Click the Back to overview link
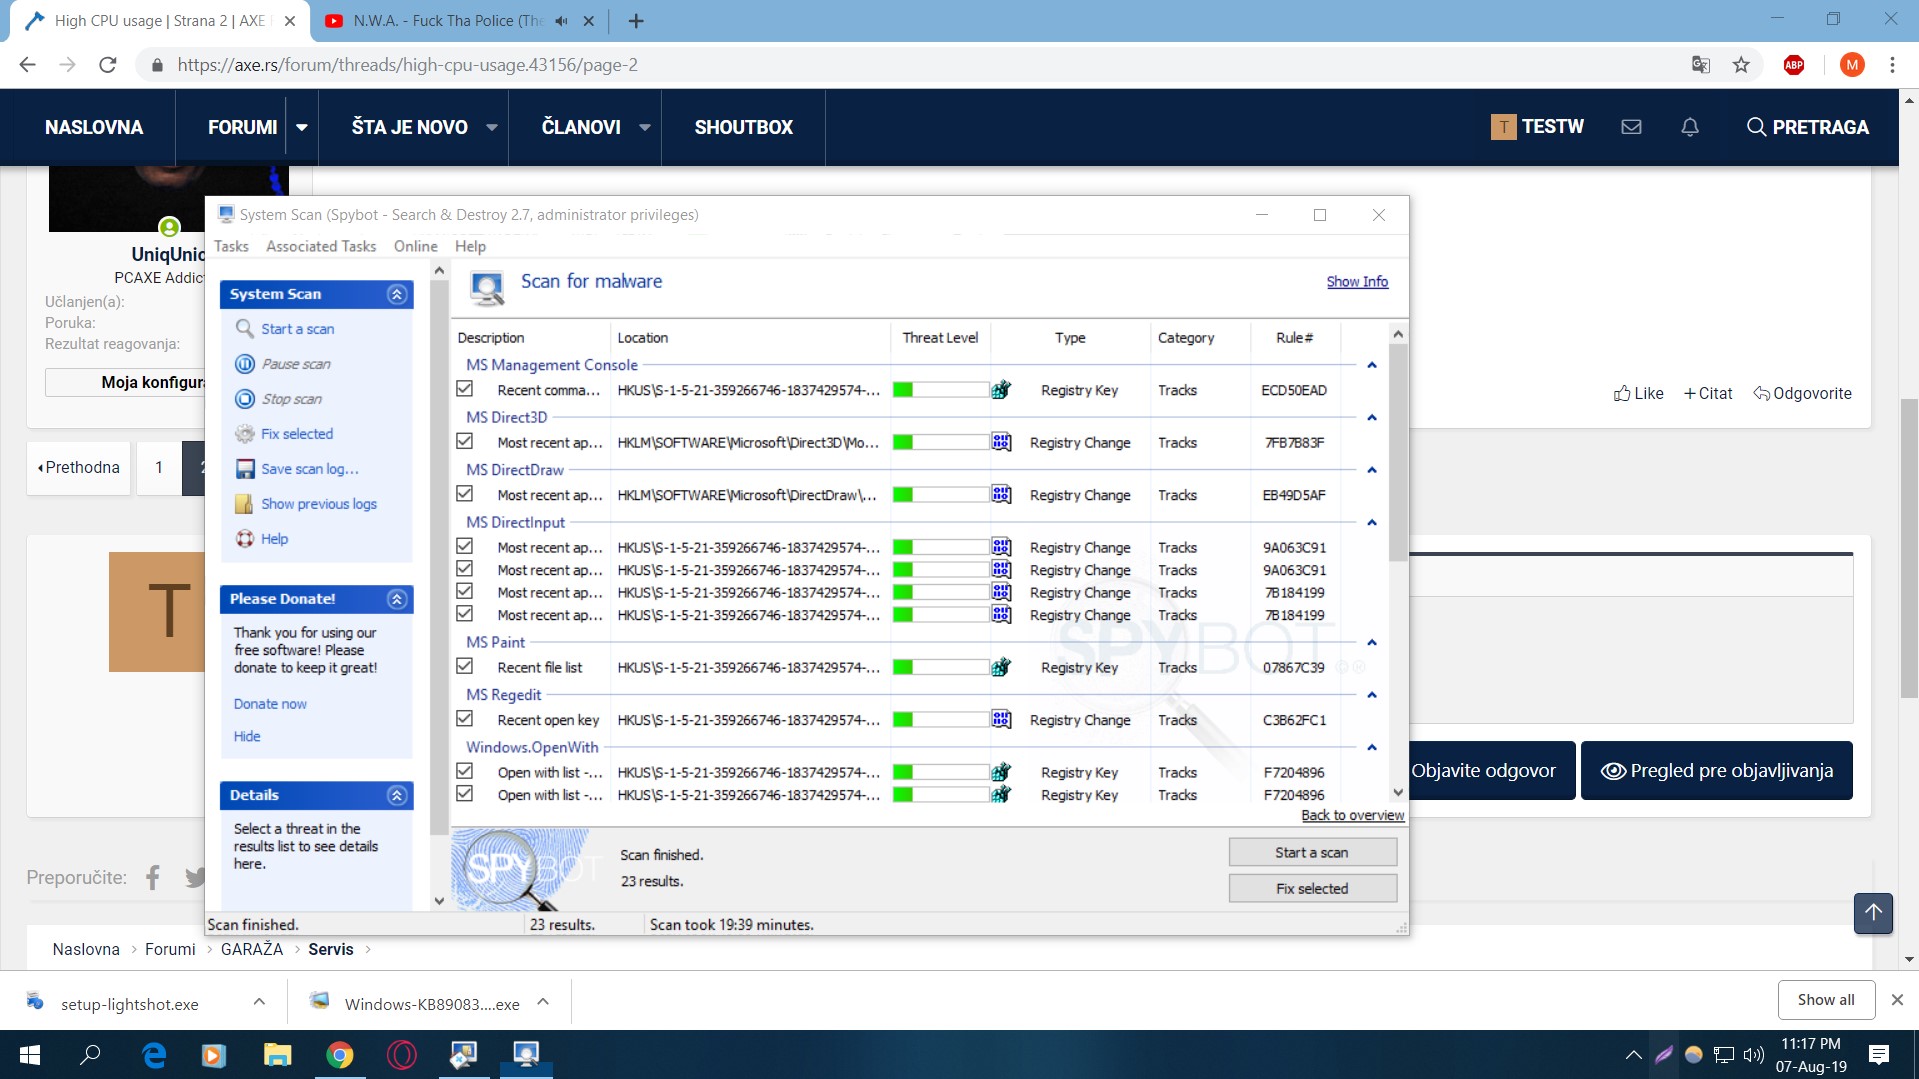The image size is (1919, 1079). (1352, 815)
